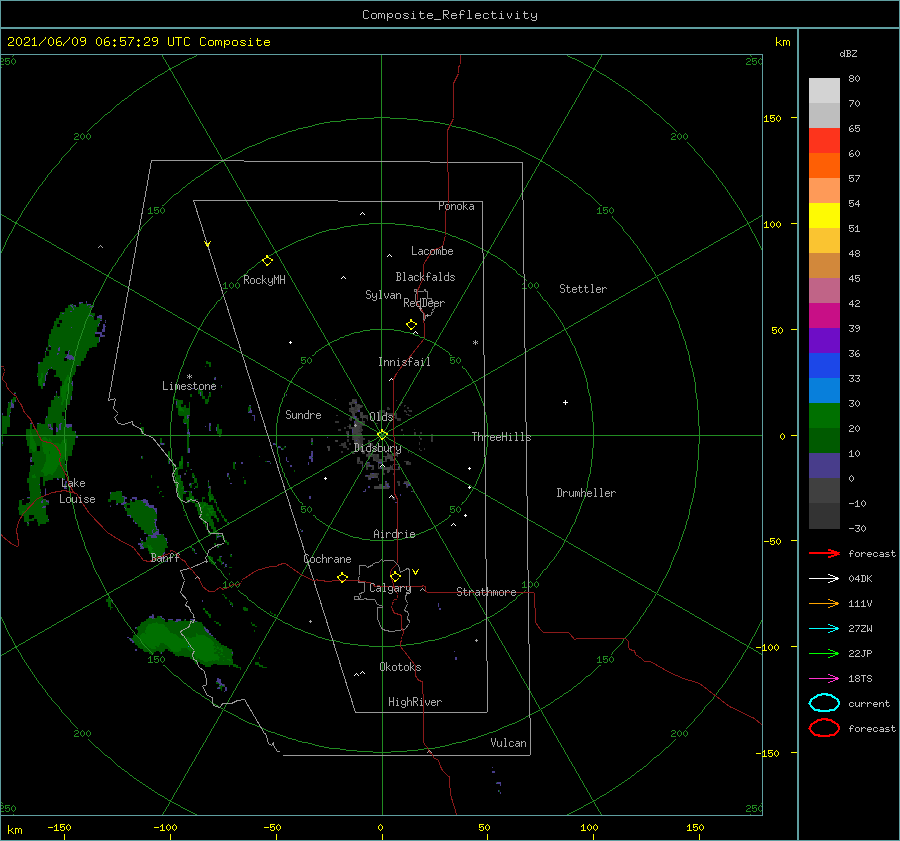Click the radar center diamond at Olds
This screenshot has height=841, width=900.
pyautogui.click(x=382, y=435)
